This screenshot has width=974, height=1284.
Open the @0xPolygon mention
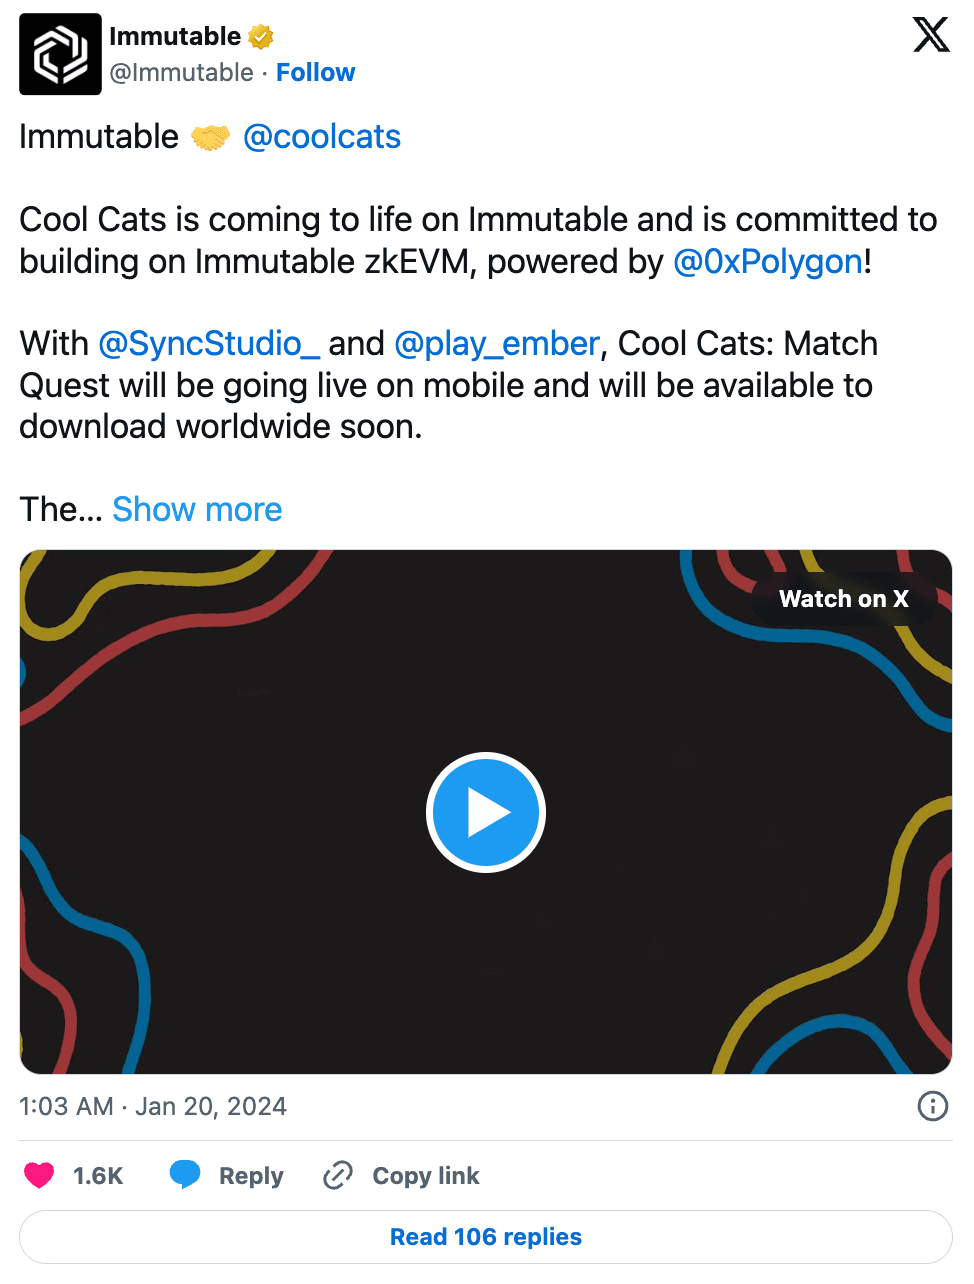click(x=768, y=261)
